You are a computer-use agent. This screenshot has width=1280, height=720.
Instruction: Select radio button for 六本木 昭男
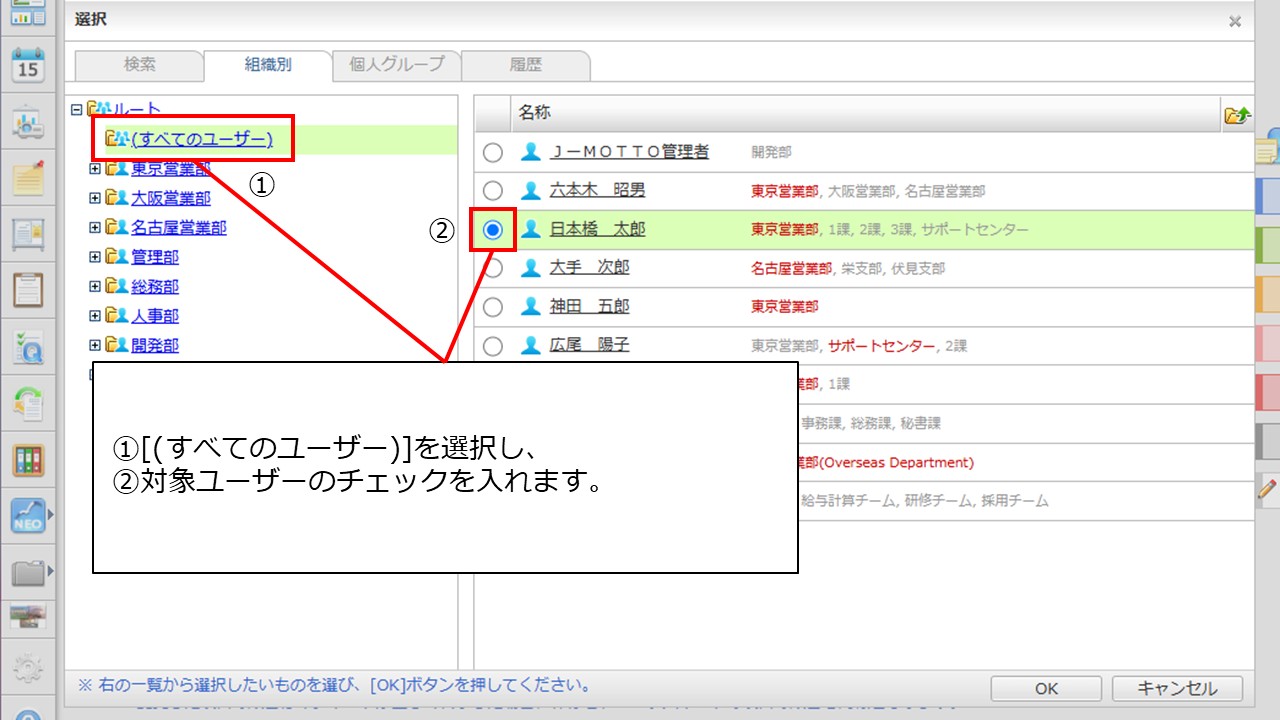tap(493, 191)
